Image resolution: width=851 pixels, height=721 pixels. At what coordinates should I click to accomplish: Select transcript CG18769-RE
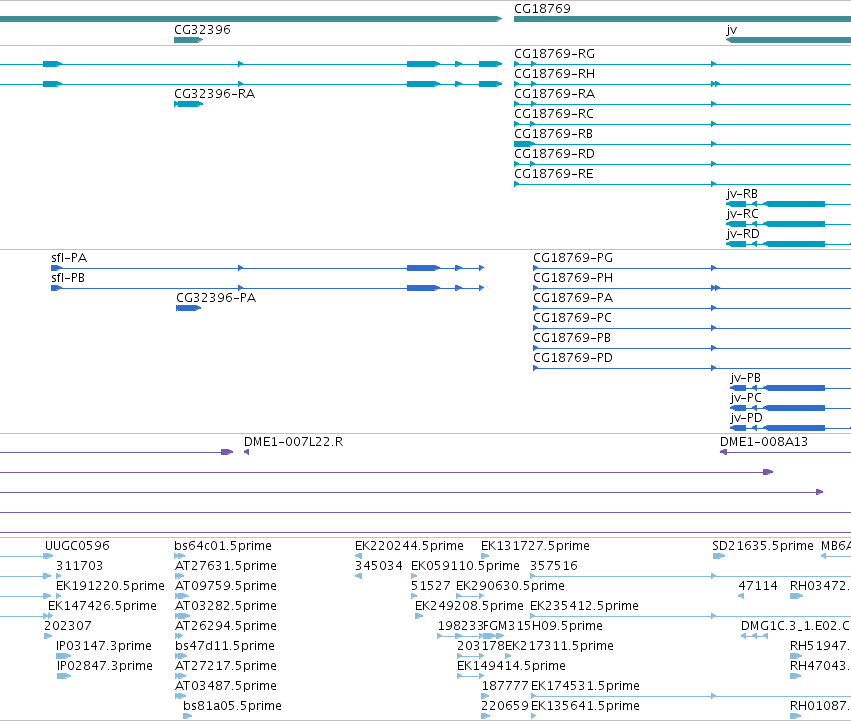point(554,174)
